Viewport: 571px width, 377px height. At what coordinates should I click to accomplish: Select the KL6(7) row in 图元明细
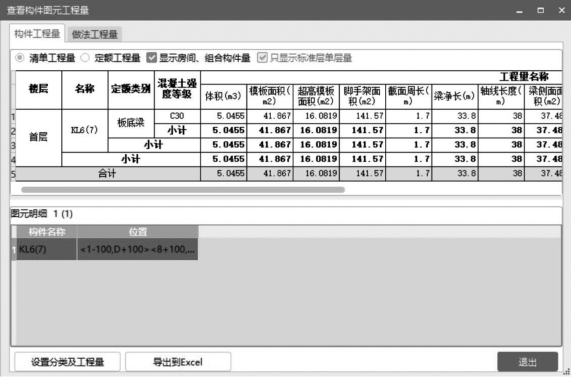tap(106, 250)
